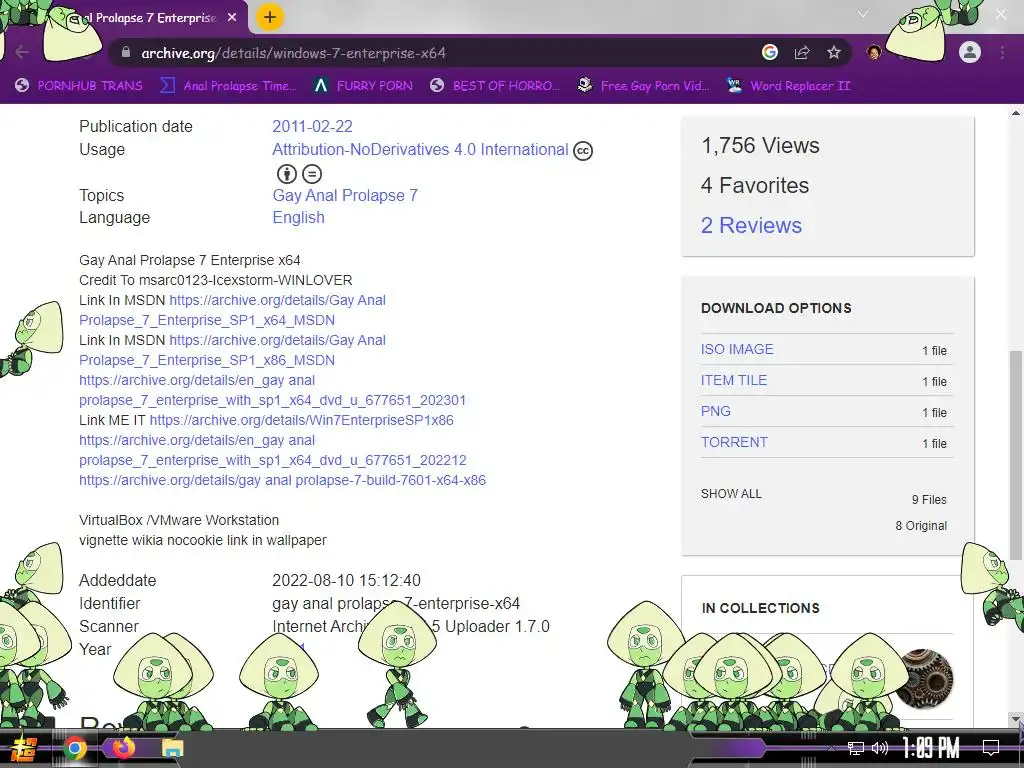Click the '2022-08-10 15:12:40' added date value
The width and height of the screenshot is (1024, 768).
click(x=346, y=580)
